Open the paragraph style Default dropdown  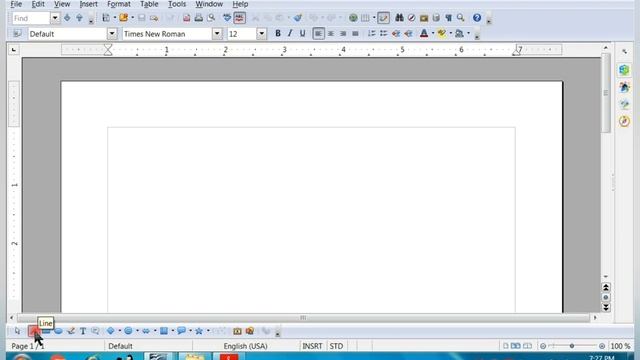coord(112,34)
